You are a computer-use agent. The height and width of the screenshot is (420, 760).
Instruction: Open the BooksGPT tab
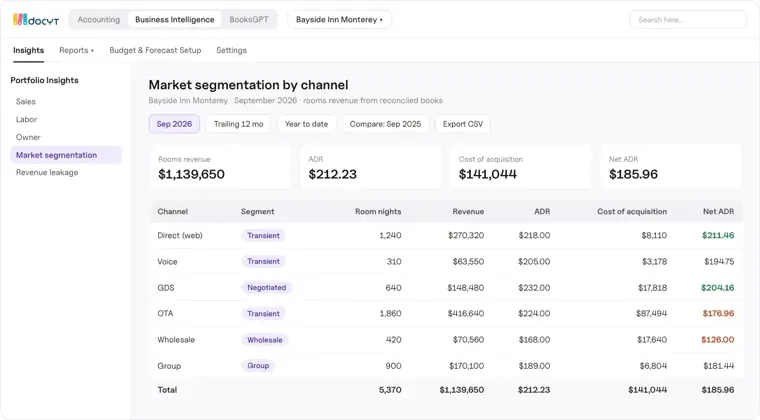click(x=249, y=20)
